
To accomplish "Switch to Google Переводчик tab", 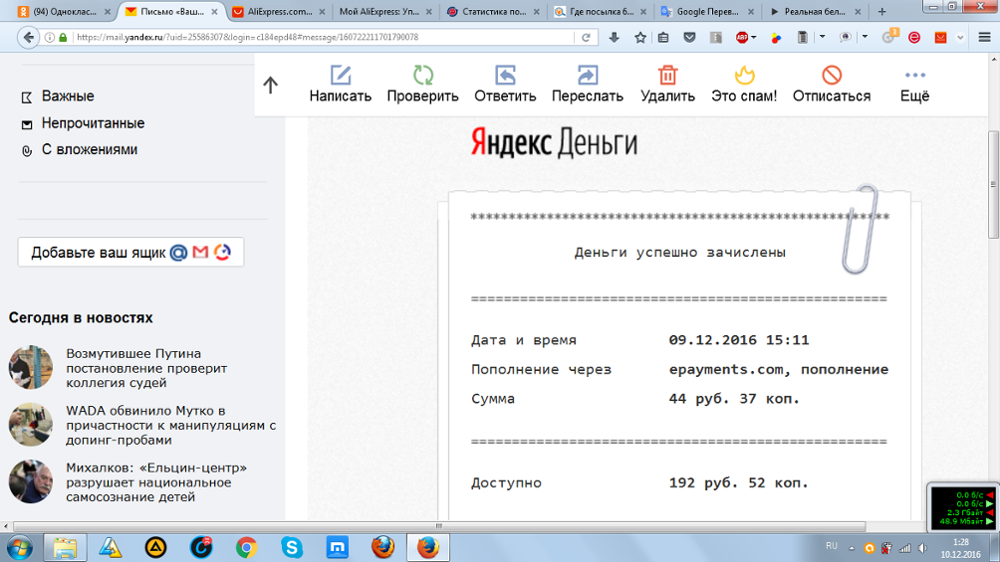I will click(708, 11).
